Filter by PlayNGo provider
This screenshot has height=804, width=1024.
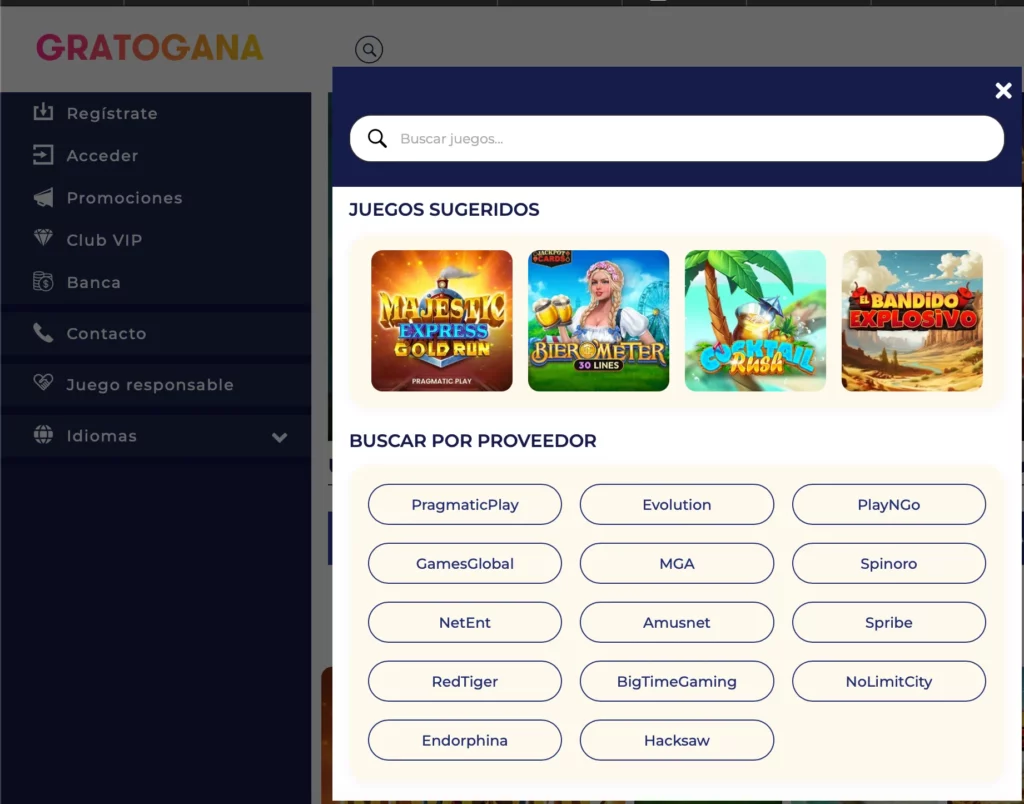pyautogui.click(x=888, y=504)
